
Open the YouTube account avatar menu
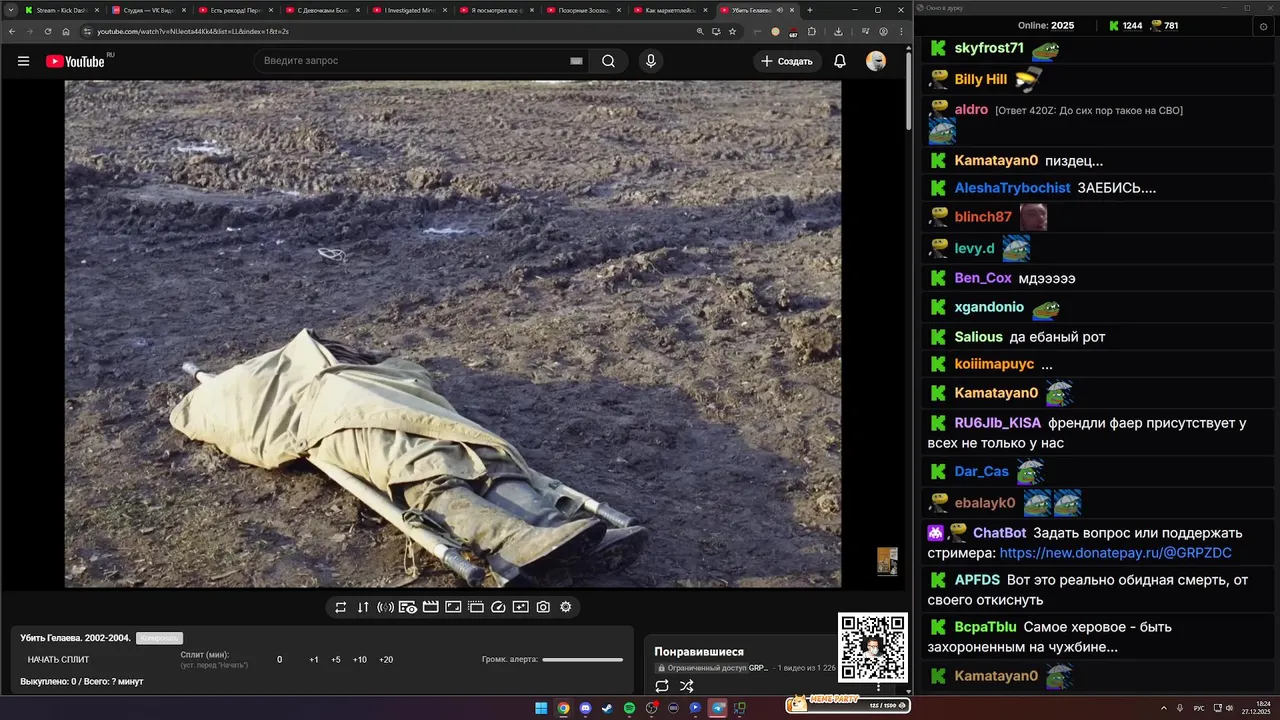tap(876, 61)
